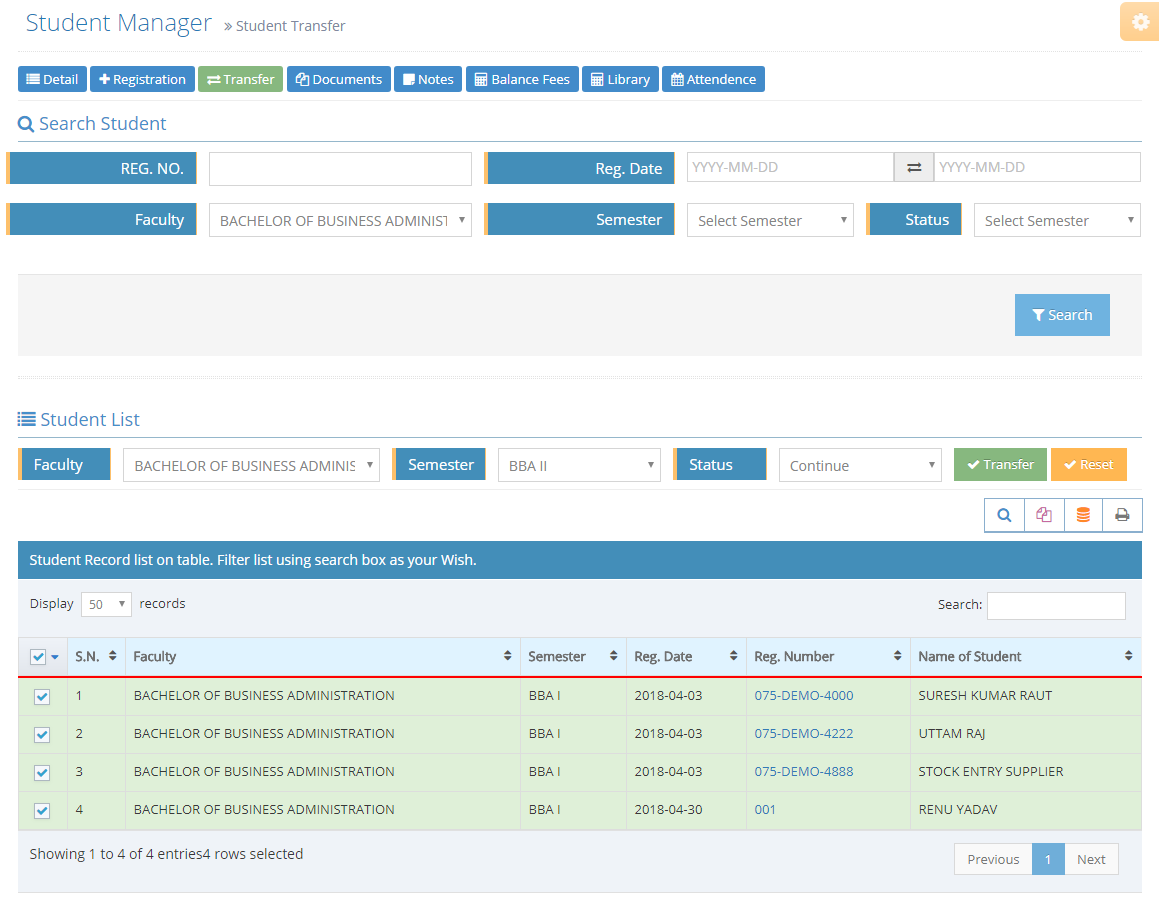1159x917 pixels.
Task: Click the orange Reset button
Action: [1088, 465]
